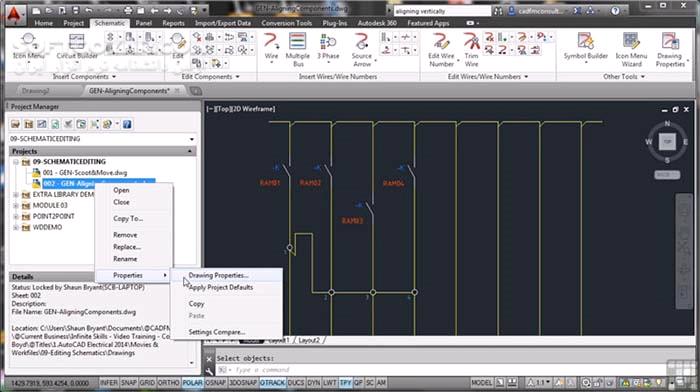Toggle LWT lineweight display
This screenshot has width=700, height=392.
(x=329, y=383)
